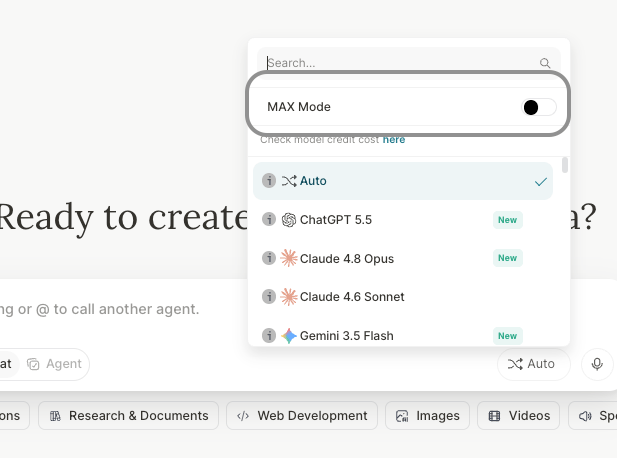Viewport: 617px width, 458px height.
Task: Select the Auto model option
Action: point(403,181)
